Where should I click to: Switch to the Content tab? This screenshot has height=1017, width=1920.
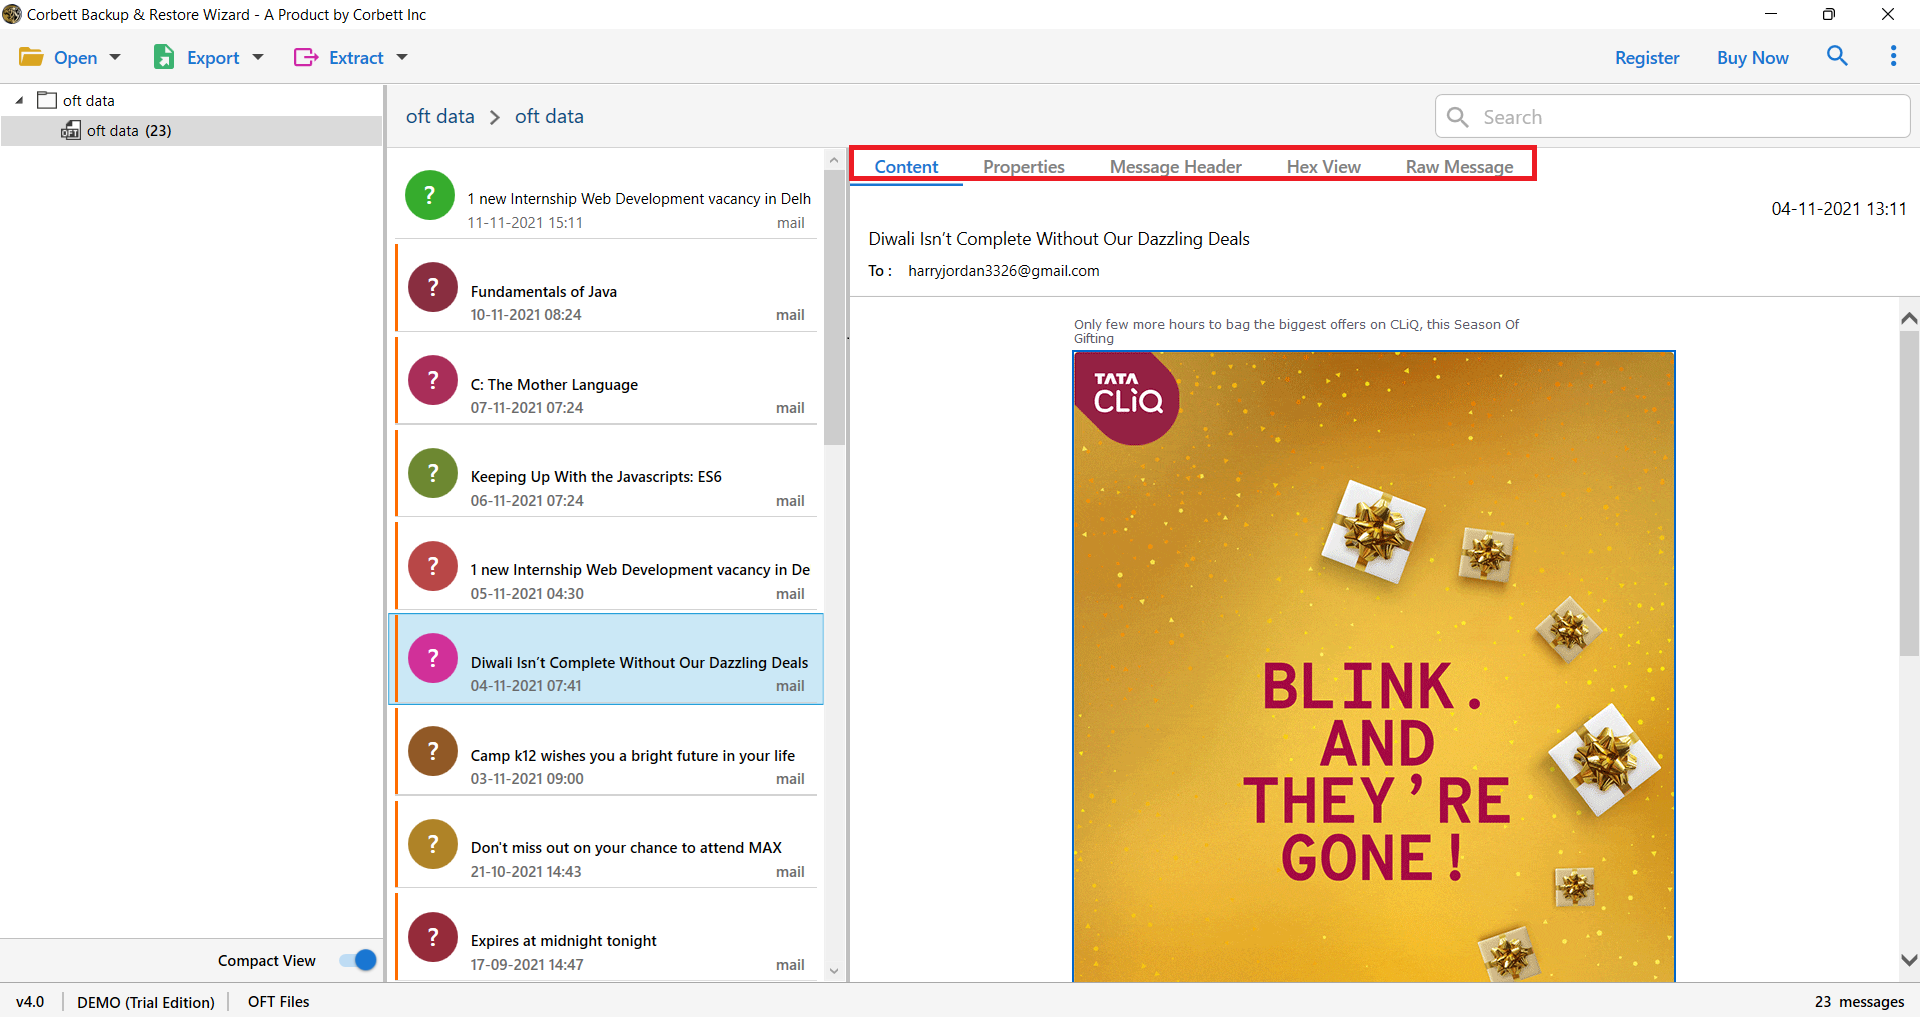point(906,167)
